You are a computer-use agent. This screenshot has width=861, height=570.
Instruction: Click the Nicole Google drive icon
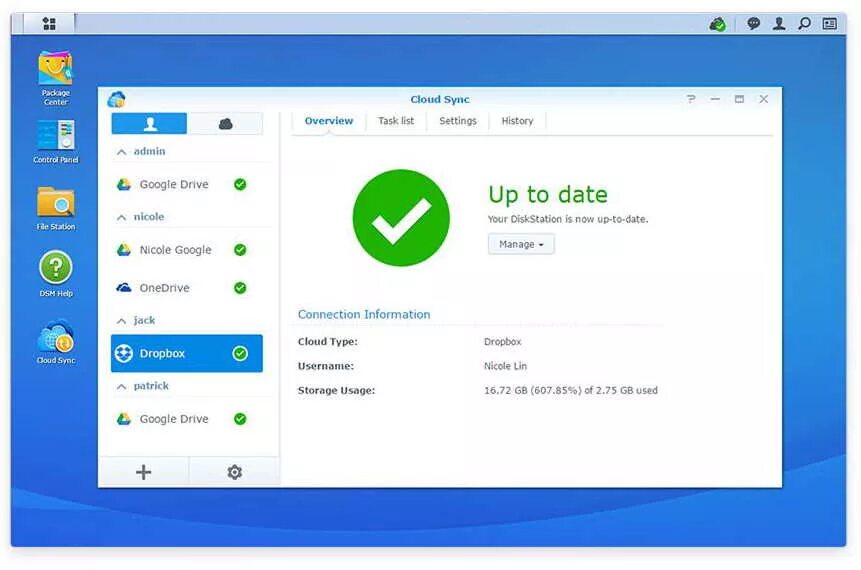[x=124, y=250]
